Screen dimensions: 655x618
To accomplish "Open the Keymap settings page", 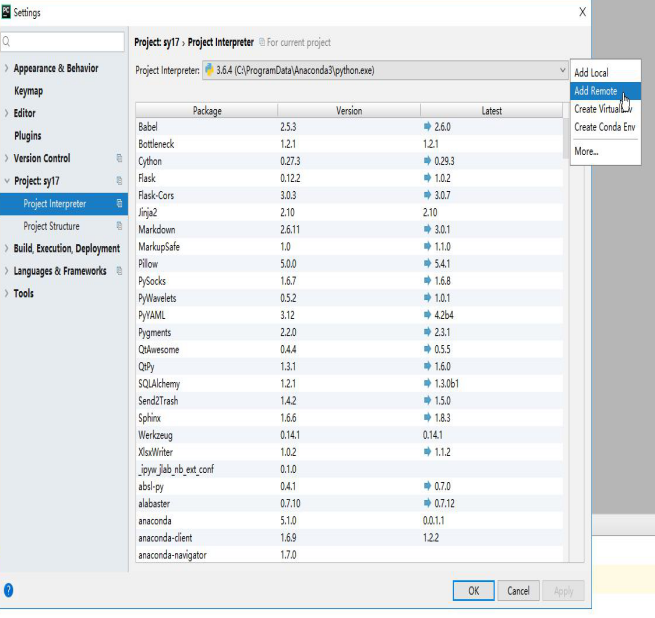I will (x=28, y=91).
